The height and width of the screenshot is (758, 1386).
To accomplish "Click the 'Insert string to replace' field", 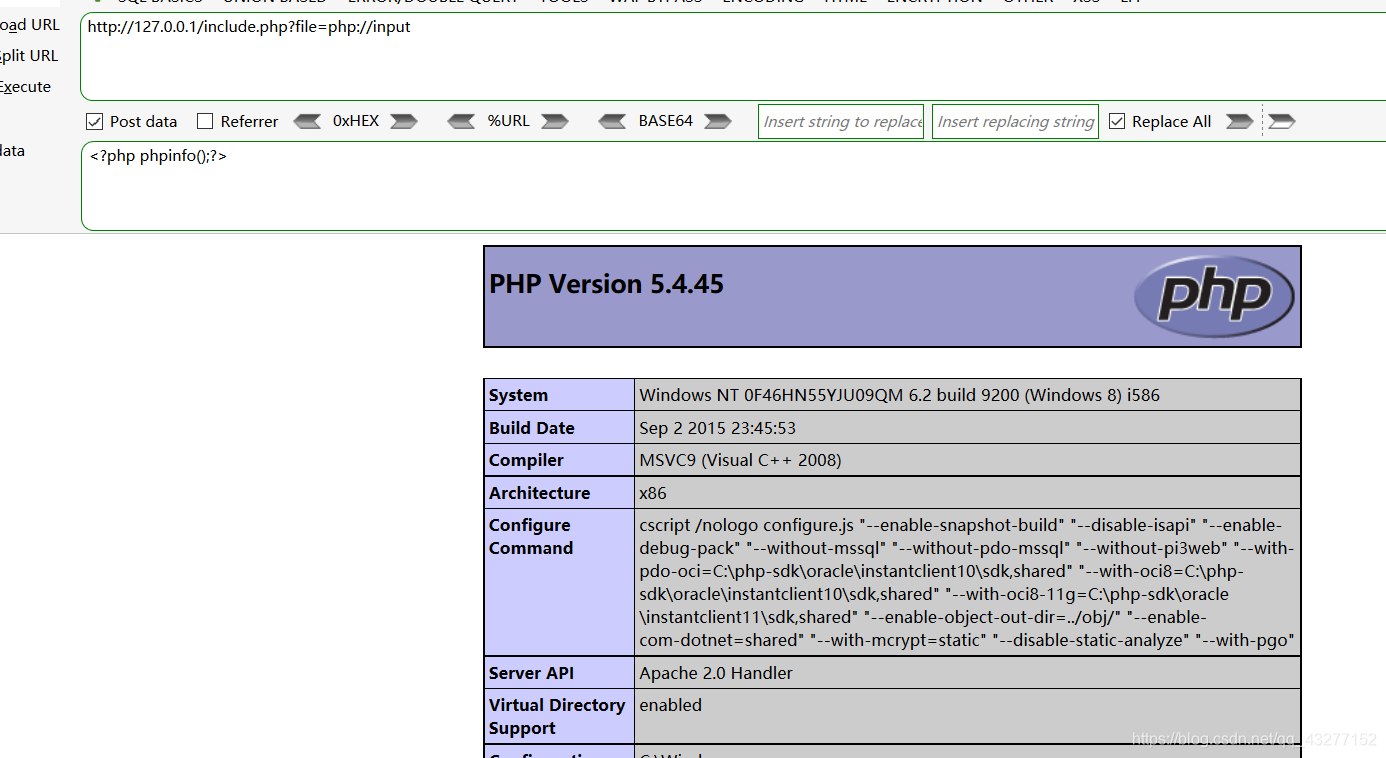I will click(841, 121).
